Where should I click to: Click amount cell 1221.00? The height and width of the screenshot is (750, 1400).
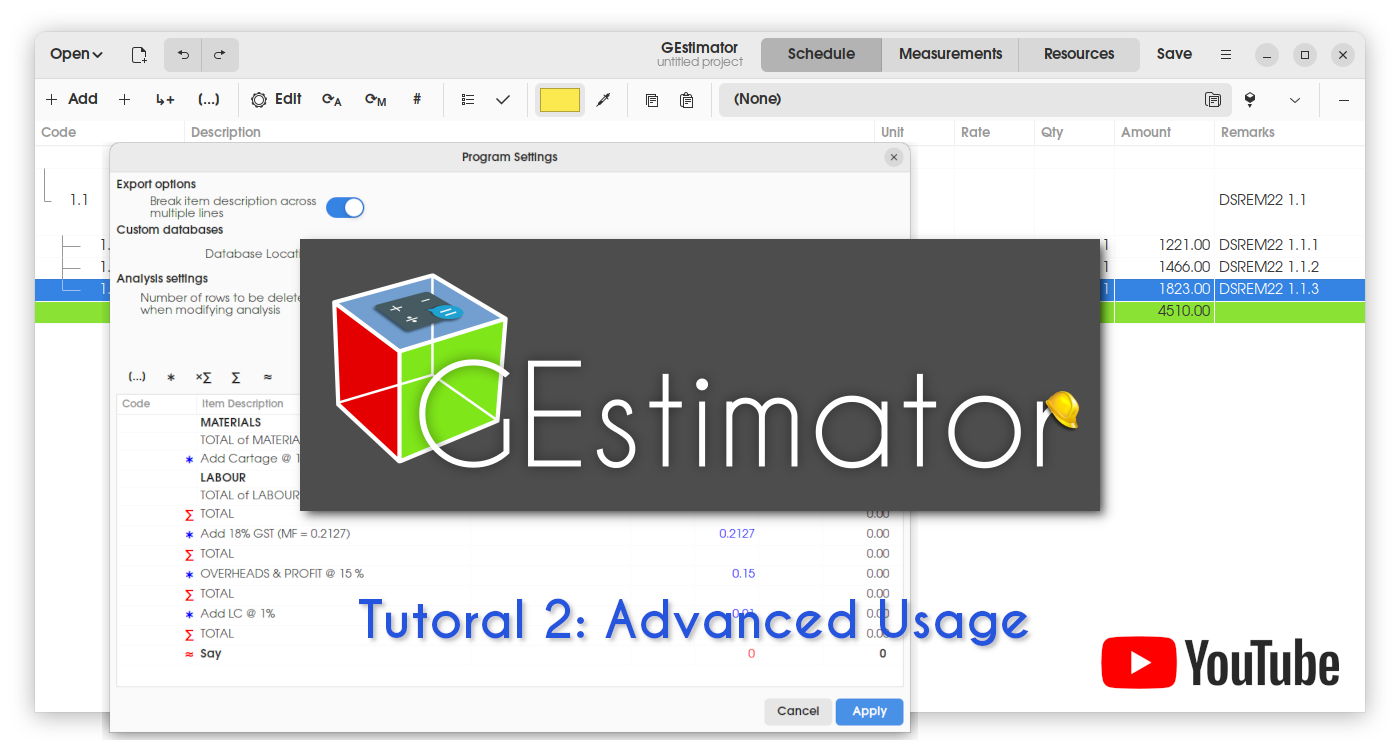coord(1184,245)
